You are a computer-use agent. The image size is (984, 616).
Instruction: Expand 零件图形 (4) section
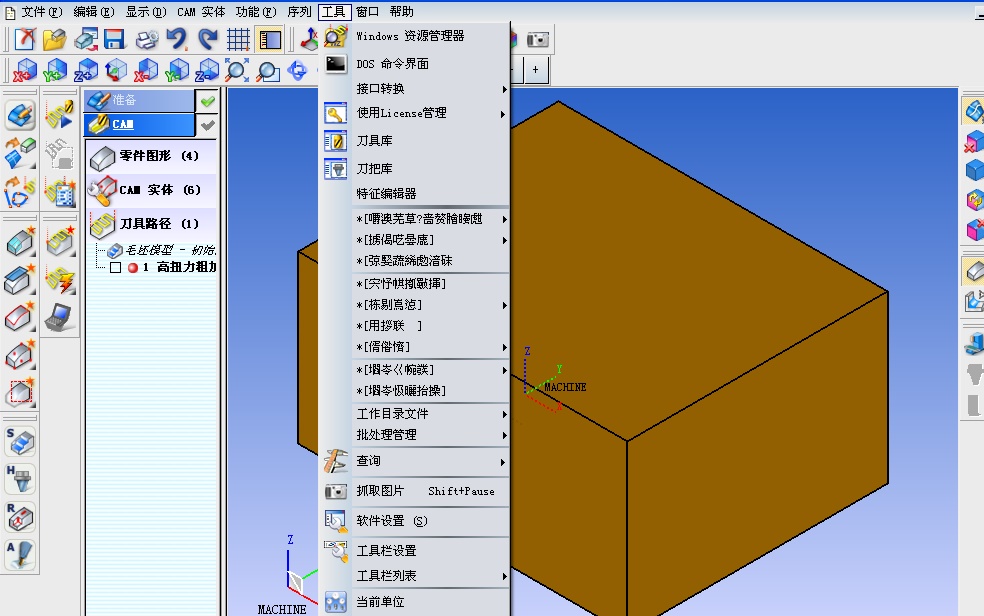pyautogui.click(x=151, y=156)
